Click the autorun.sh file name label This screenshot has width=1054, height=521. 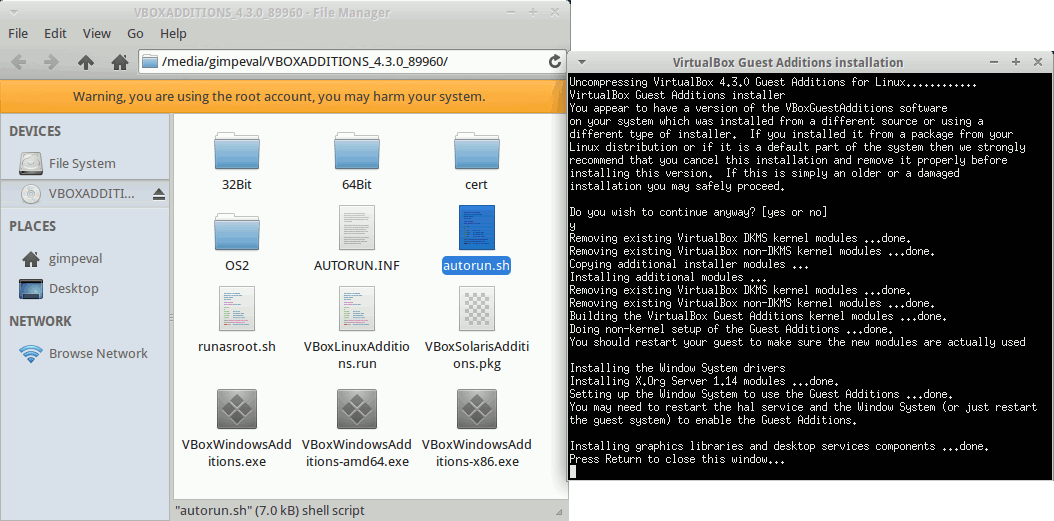click(476, 266)
